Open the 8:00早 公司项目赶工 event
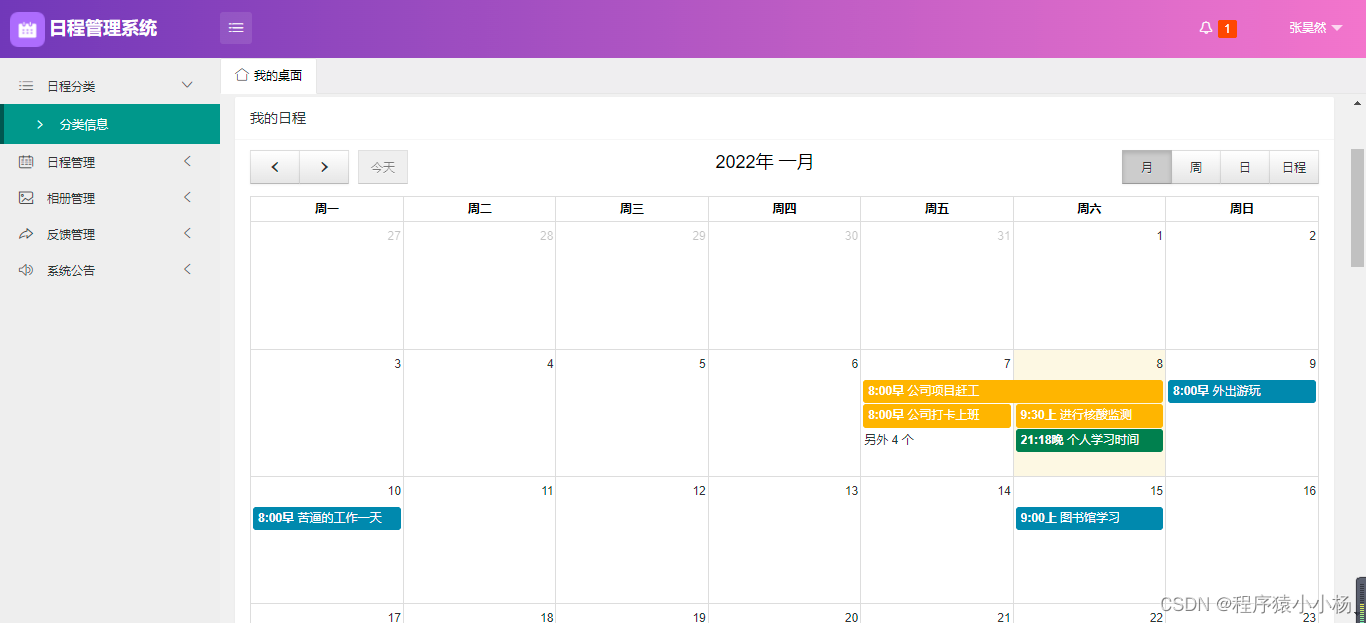Screen dimensions: 1366x623 click(1013, 391)
